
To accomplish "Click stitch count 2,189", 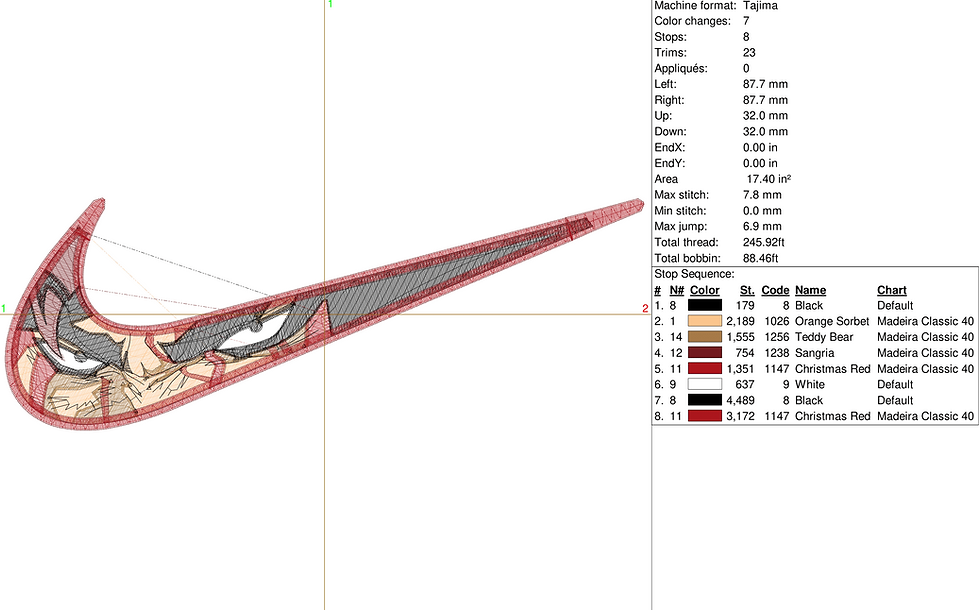I will tap(740, 321).
